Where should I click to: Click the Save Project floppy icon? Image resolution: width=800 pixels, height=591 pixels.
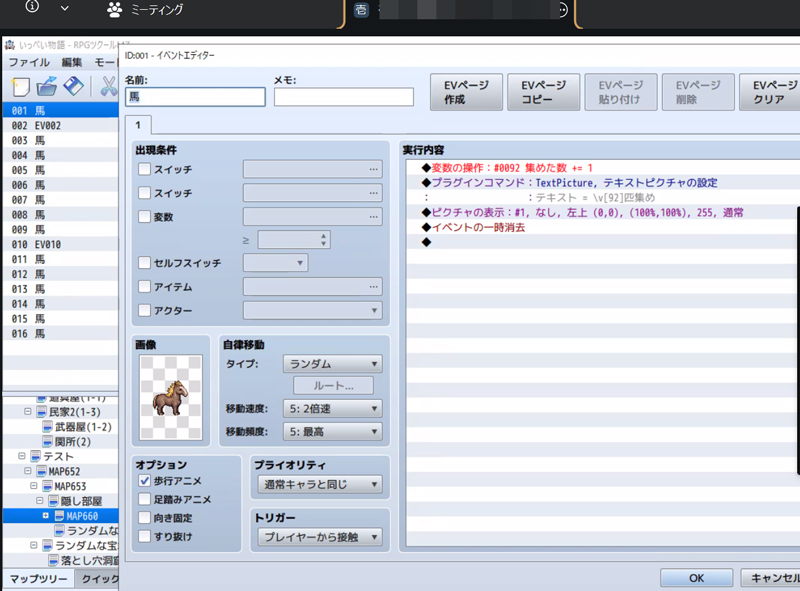click(73, 87)
